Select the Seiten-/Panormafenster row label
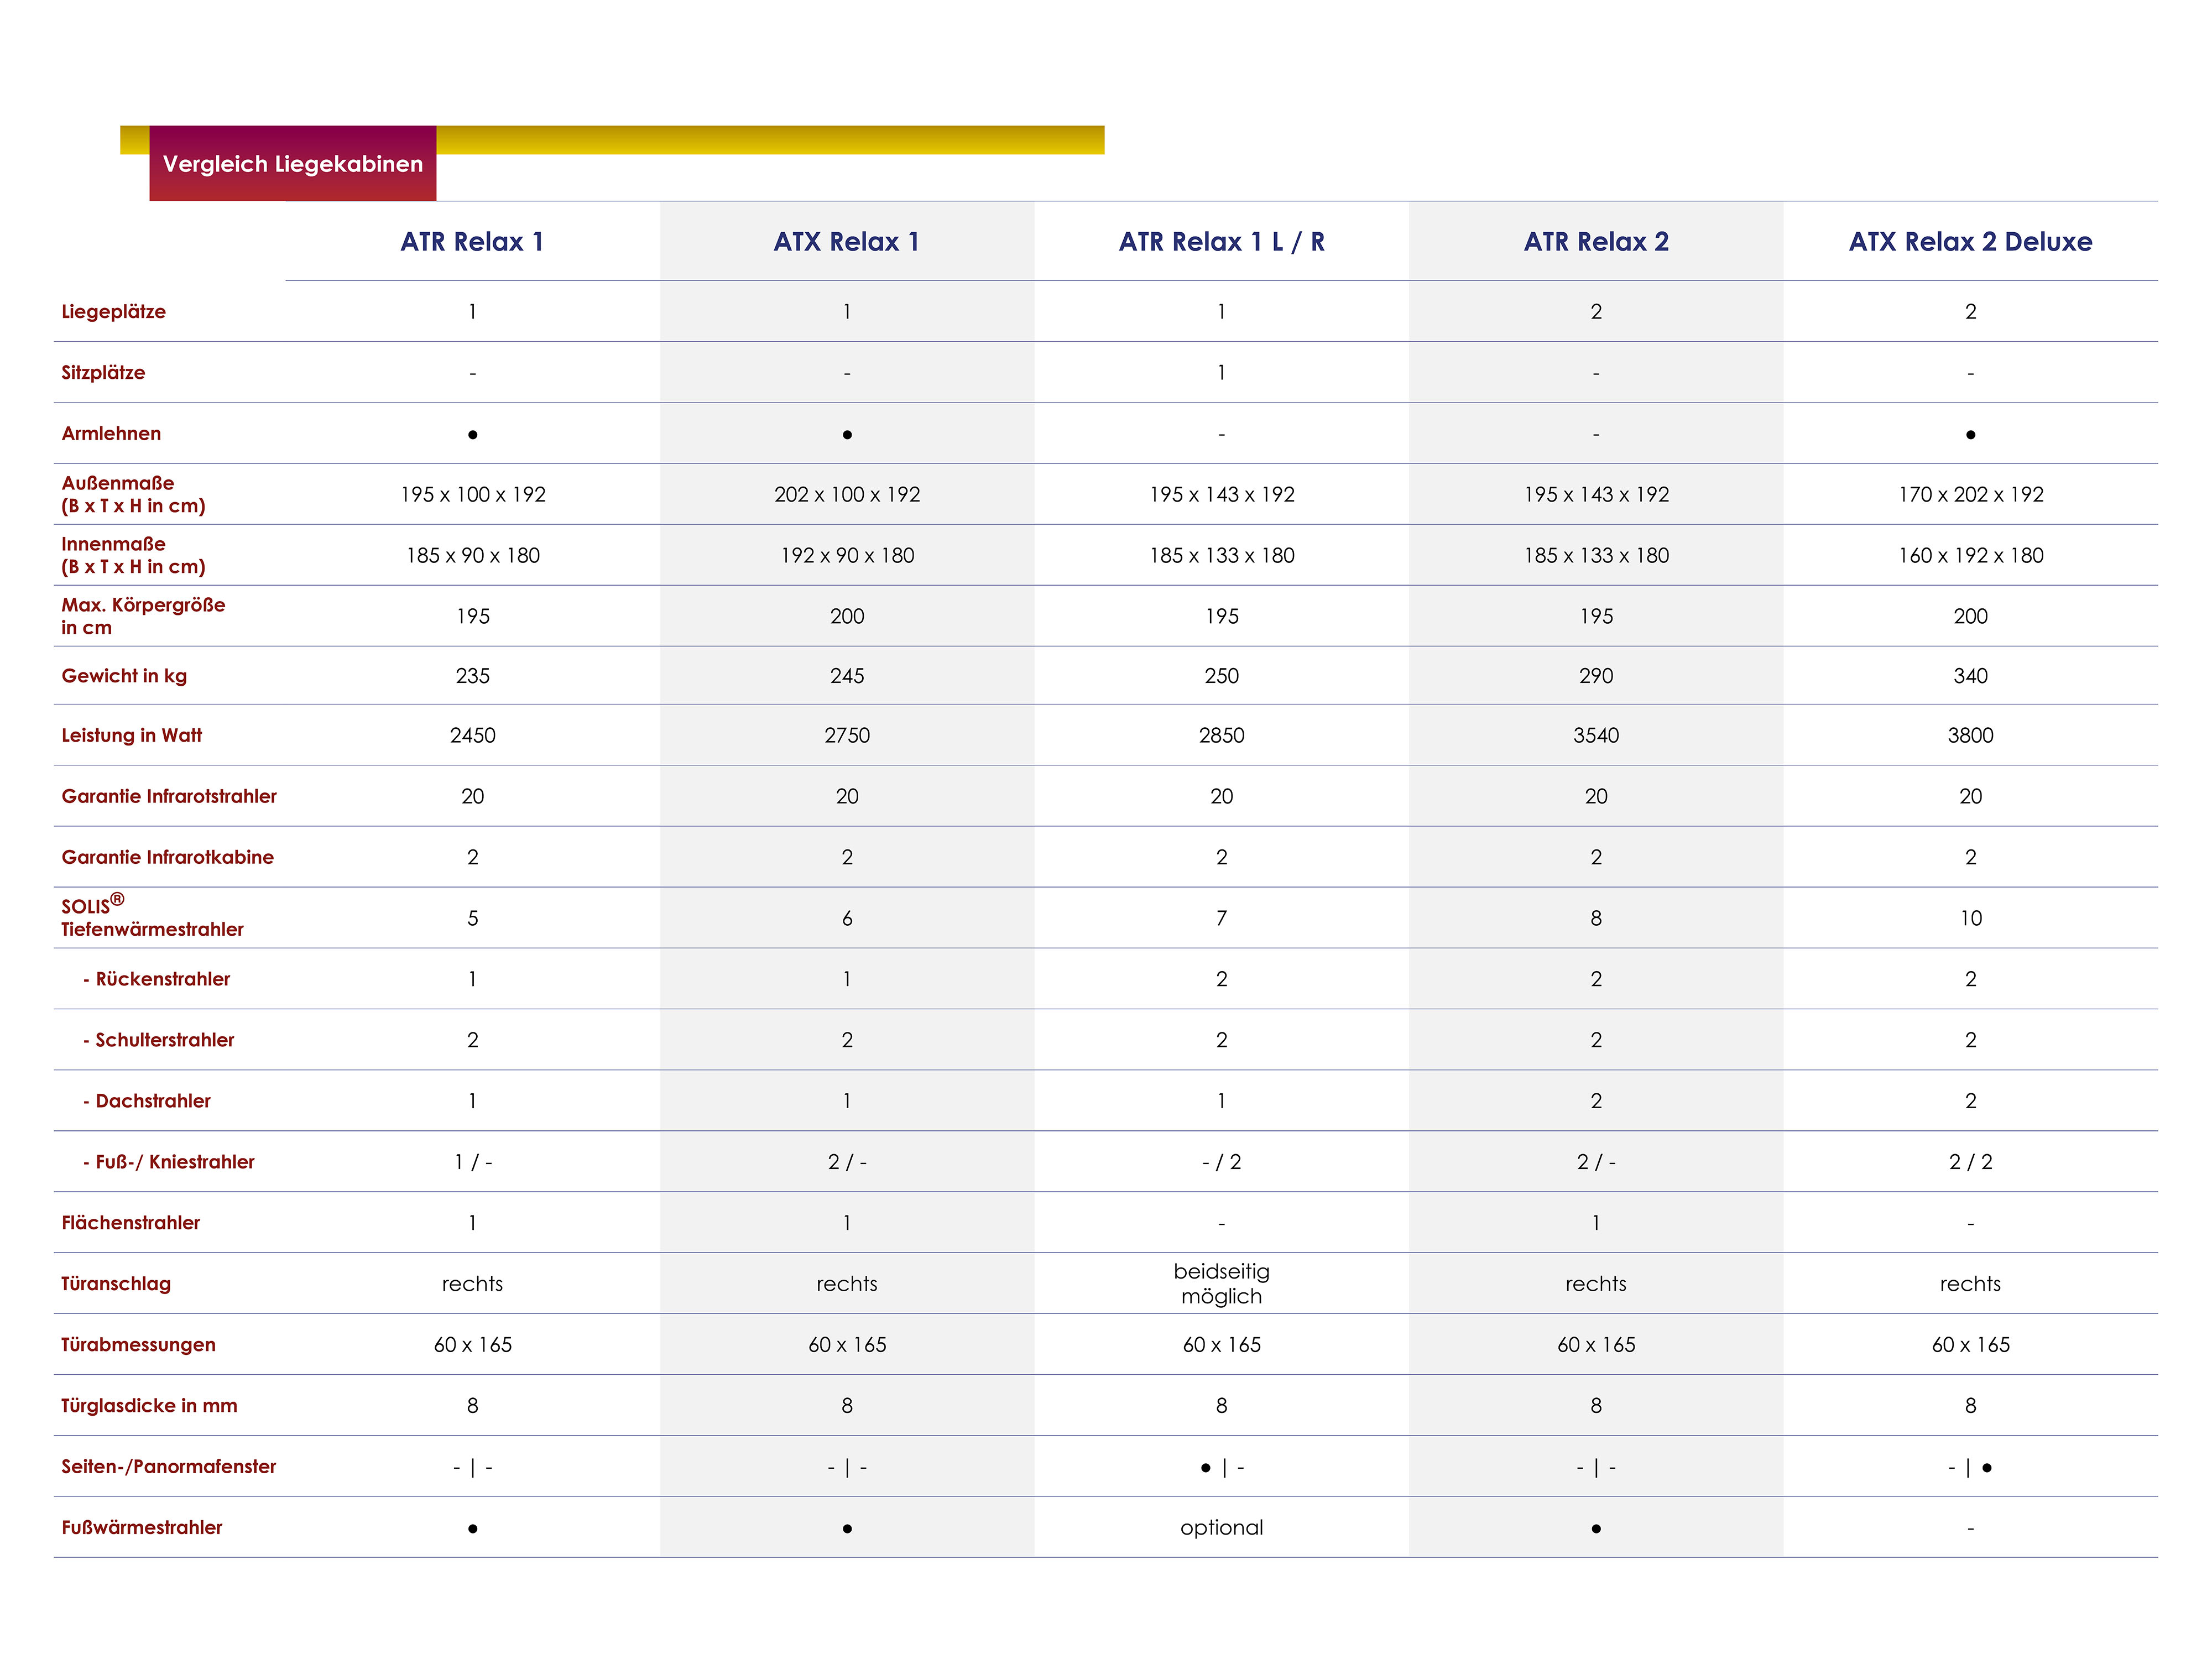This screenshot has width=2212, height=1659. (168, 1467)
